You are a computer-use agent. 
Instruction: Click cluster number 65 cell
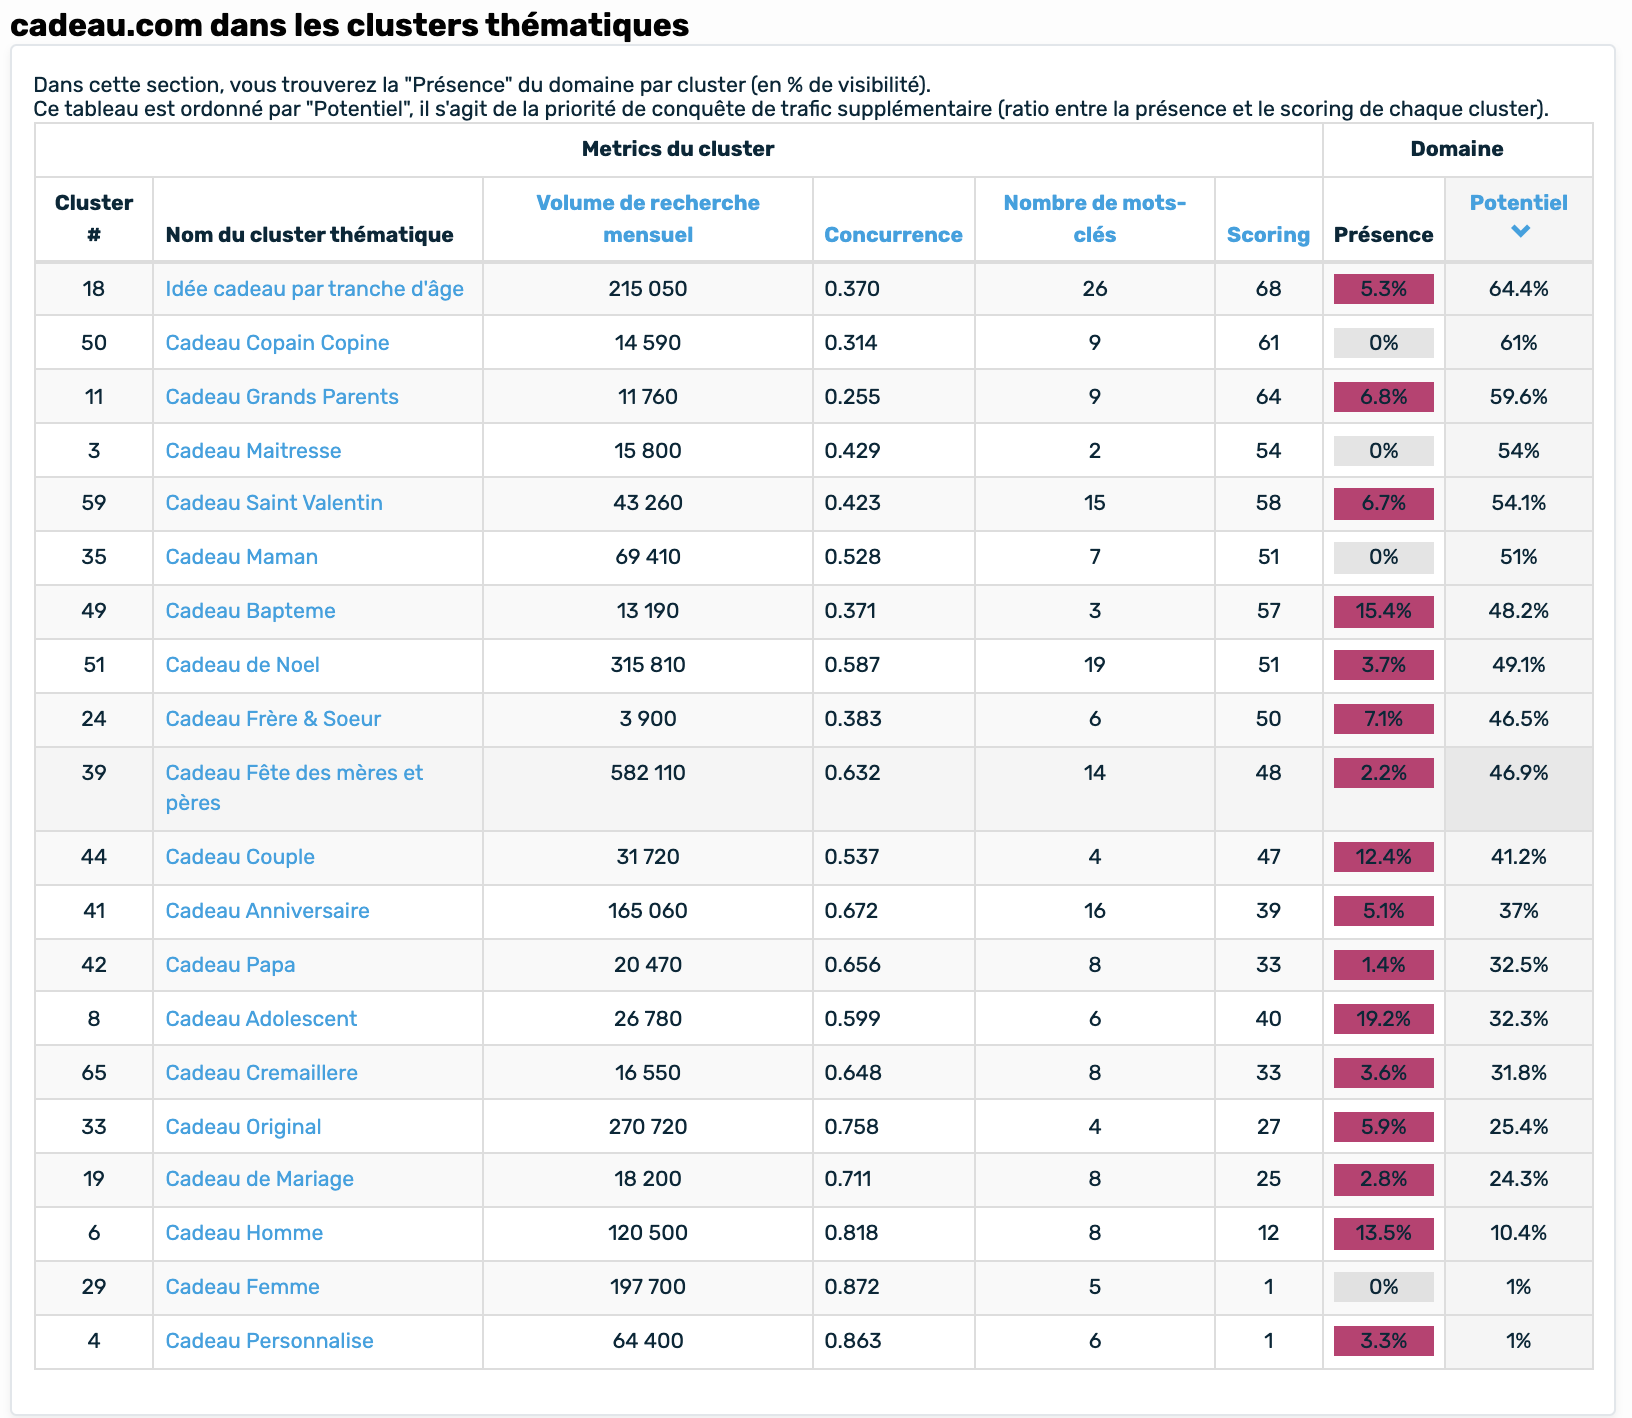pos(94,1073)
